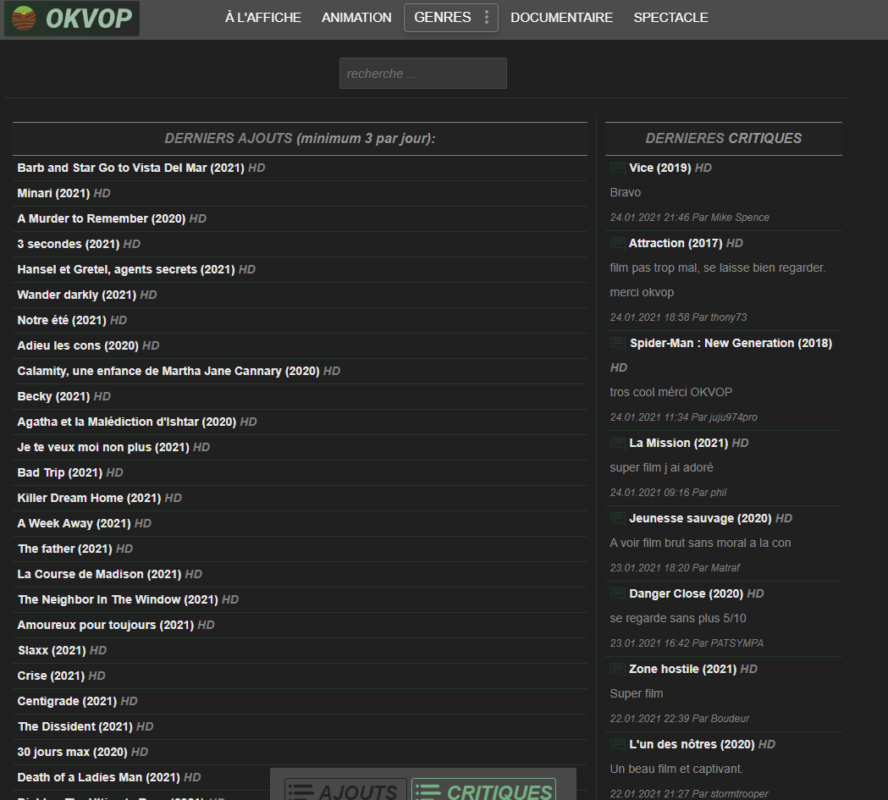Open Slaxx (2021)
The image size is (888, 800).
tap(52, 651)
